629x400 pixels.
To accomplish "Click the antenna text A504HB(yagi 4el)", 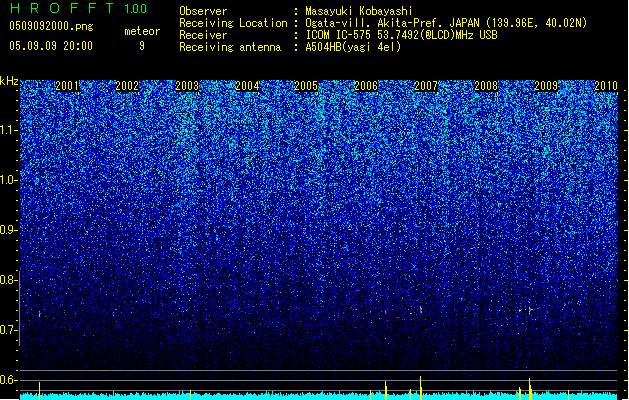I will 353,47.
